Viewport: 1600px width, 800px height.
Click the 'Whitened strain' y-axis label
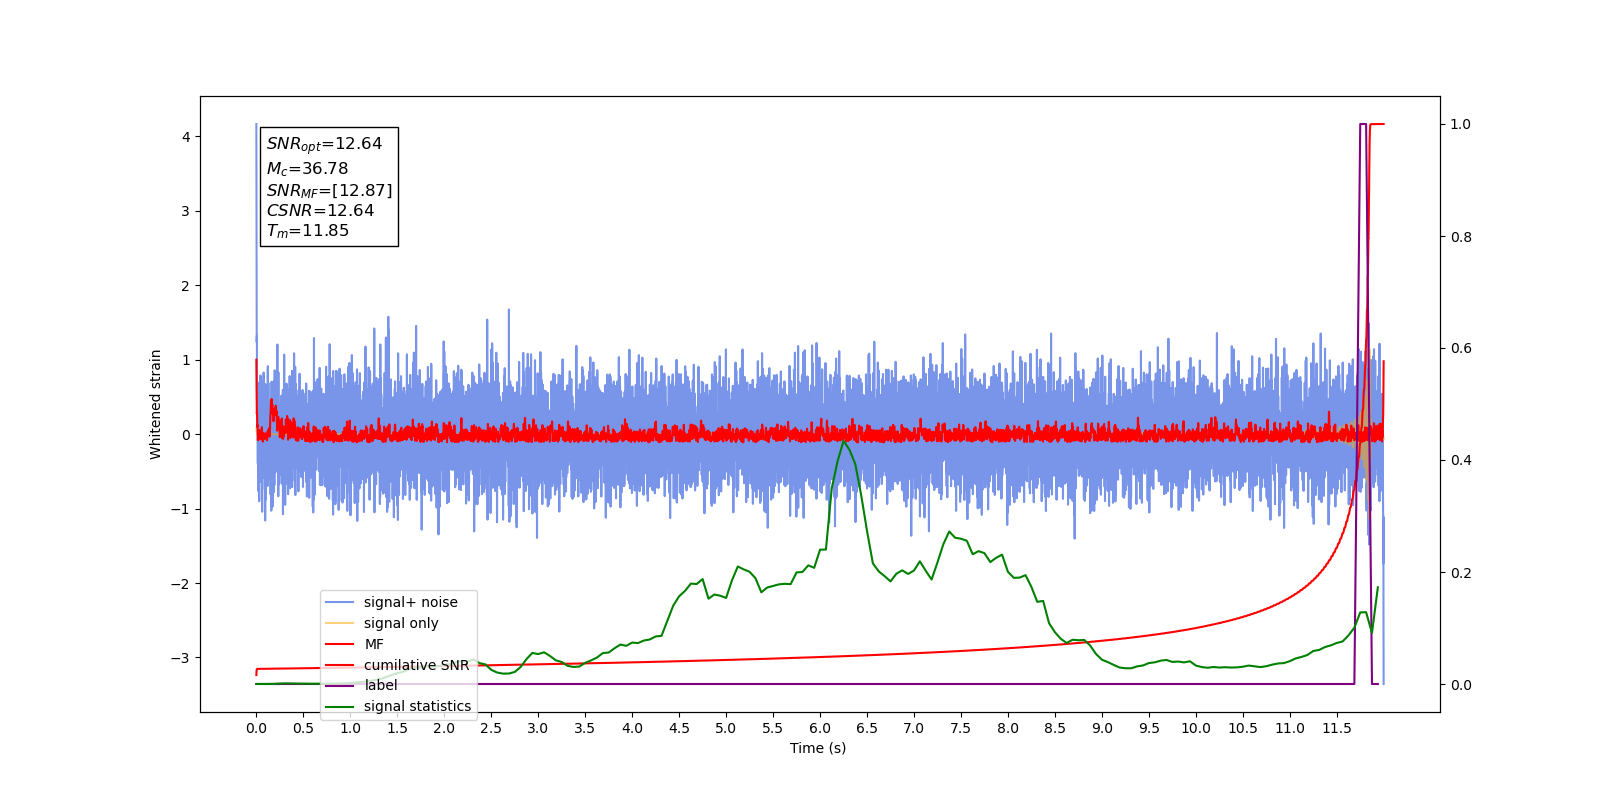coord(156,404)
